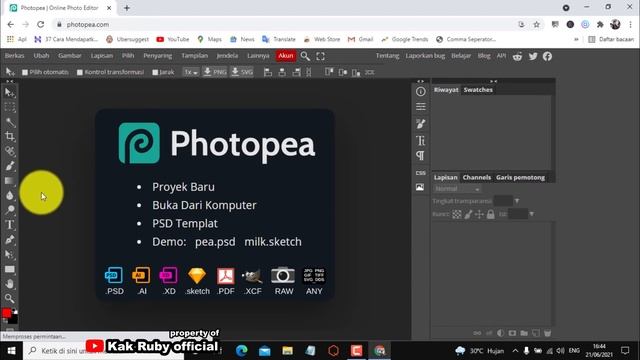640x360 pixels.
Task: Click Proyek Baru link
Action: (x=183, y=187)
